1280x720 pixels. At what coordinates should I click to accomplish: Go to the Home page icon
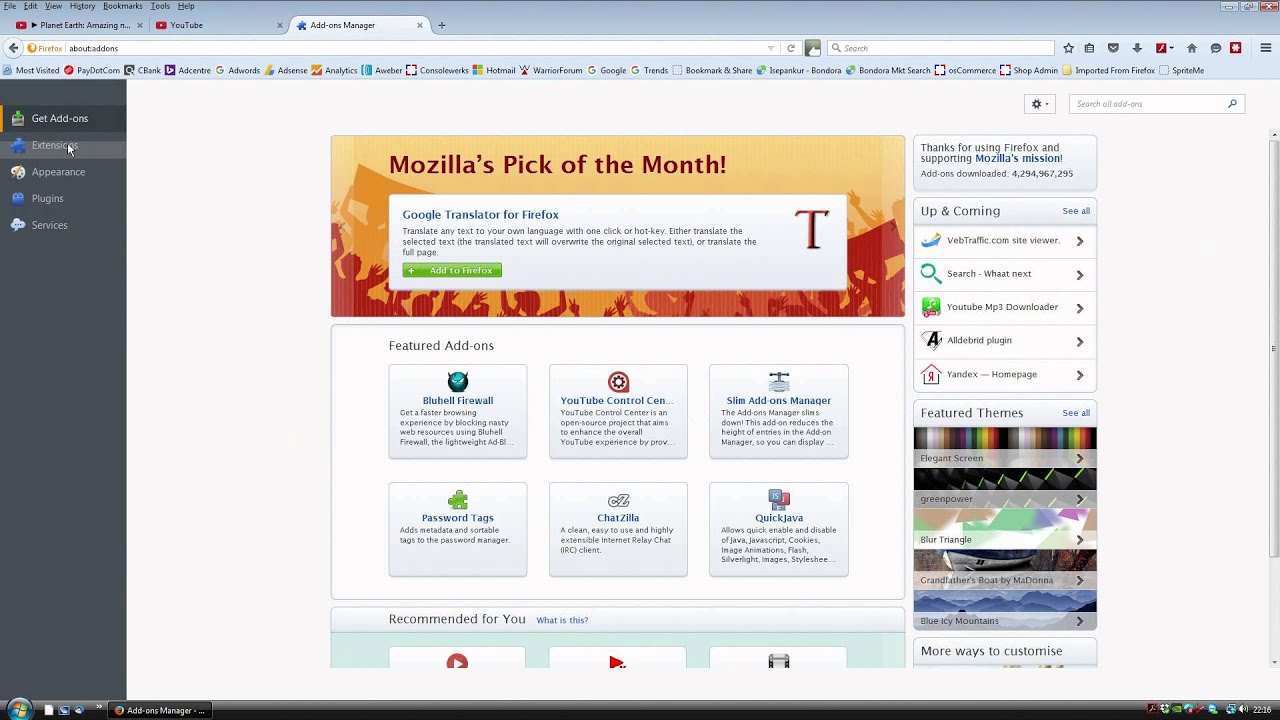(x=1191, y=48)
